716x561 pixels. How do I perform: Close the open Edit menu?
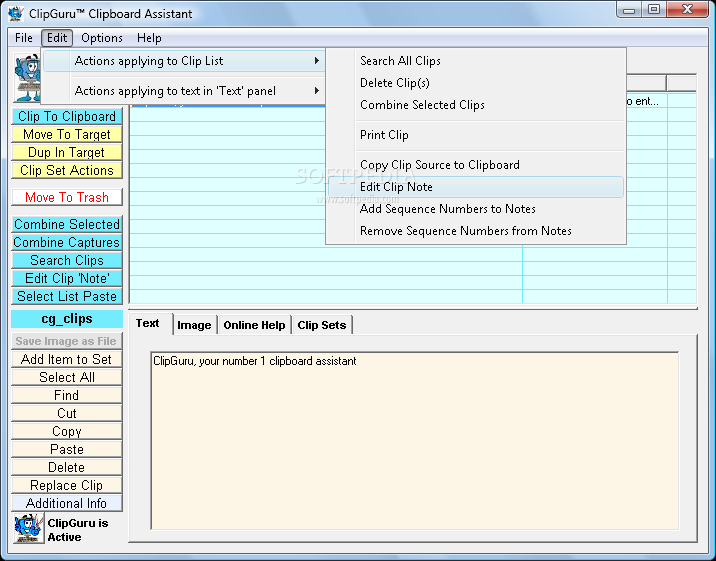57,38
